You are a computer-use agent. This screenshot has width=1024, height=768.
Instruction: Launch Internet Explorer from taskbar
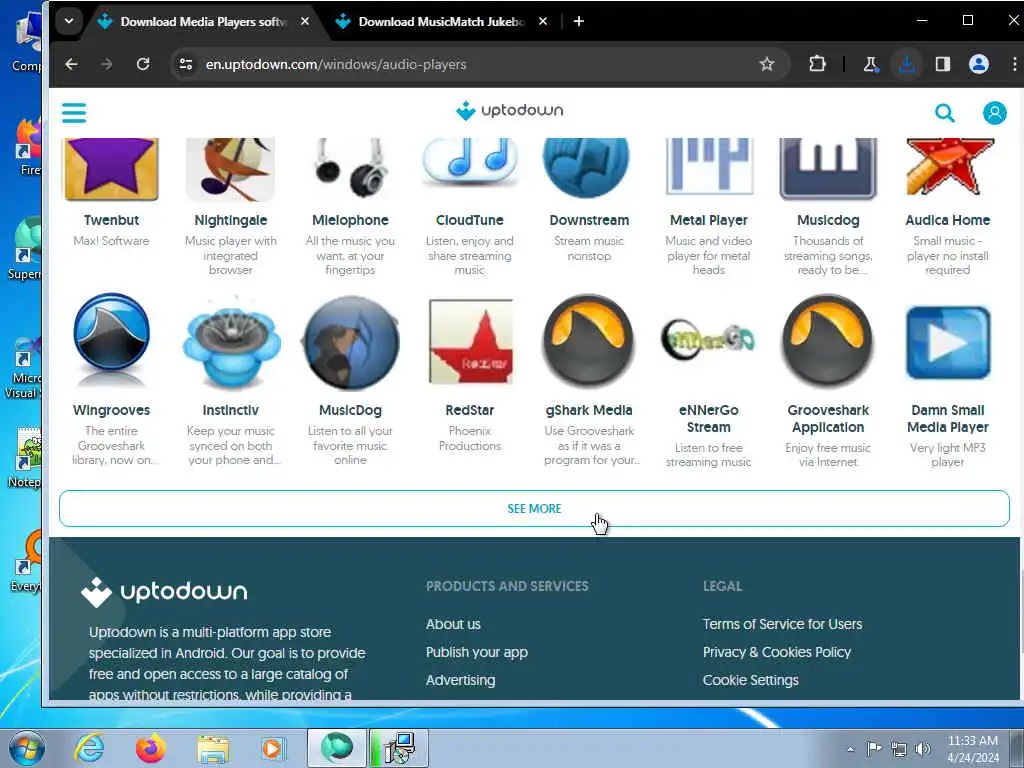pyautogui.click(x=89, y=748)
